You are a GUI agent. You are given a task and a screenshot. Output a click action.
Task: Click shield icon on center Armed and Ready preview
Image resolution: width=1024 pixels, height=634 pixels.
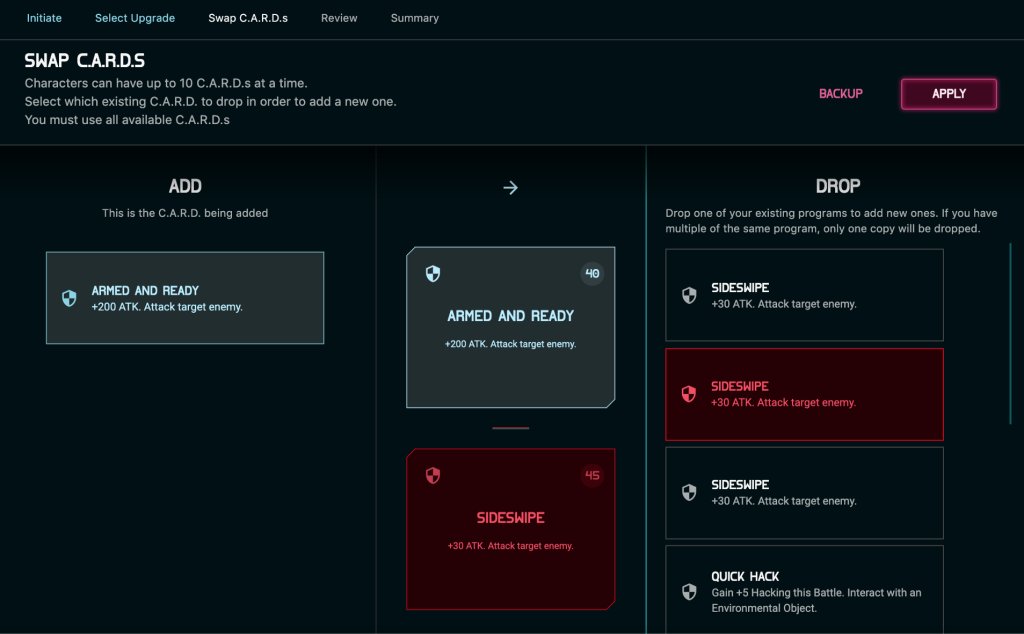click(x=433, y=273)
